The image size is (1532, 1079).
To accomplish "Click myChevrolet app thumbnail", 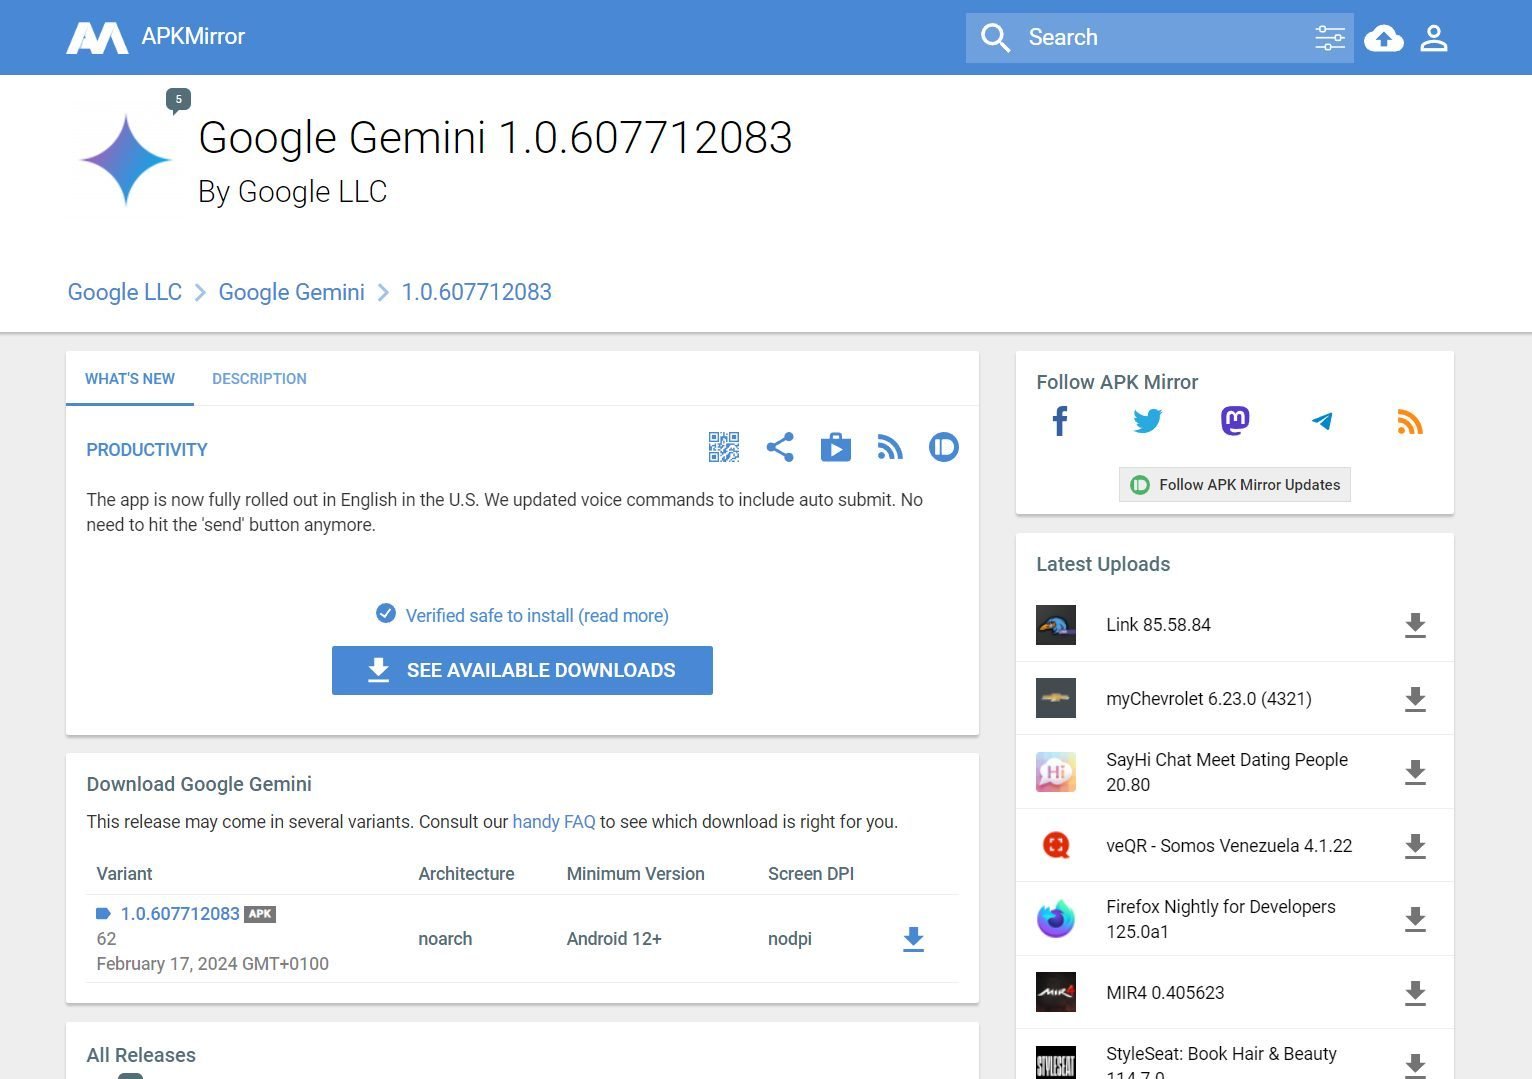I will pos(1056,698).
